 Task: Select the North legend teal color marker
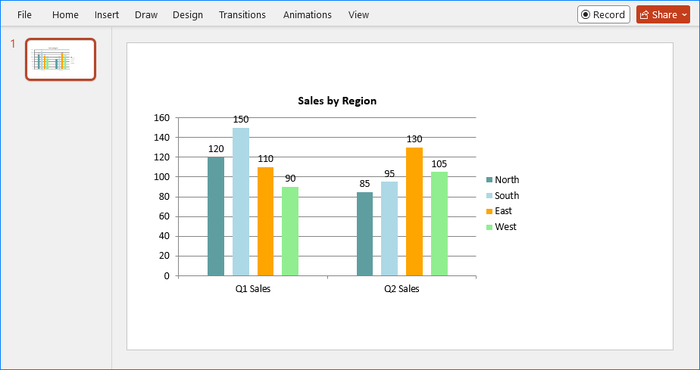[x=489, y=180]
